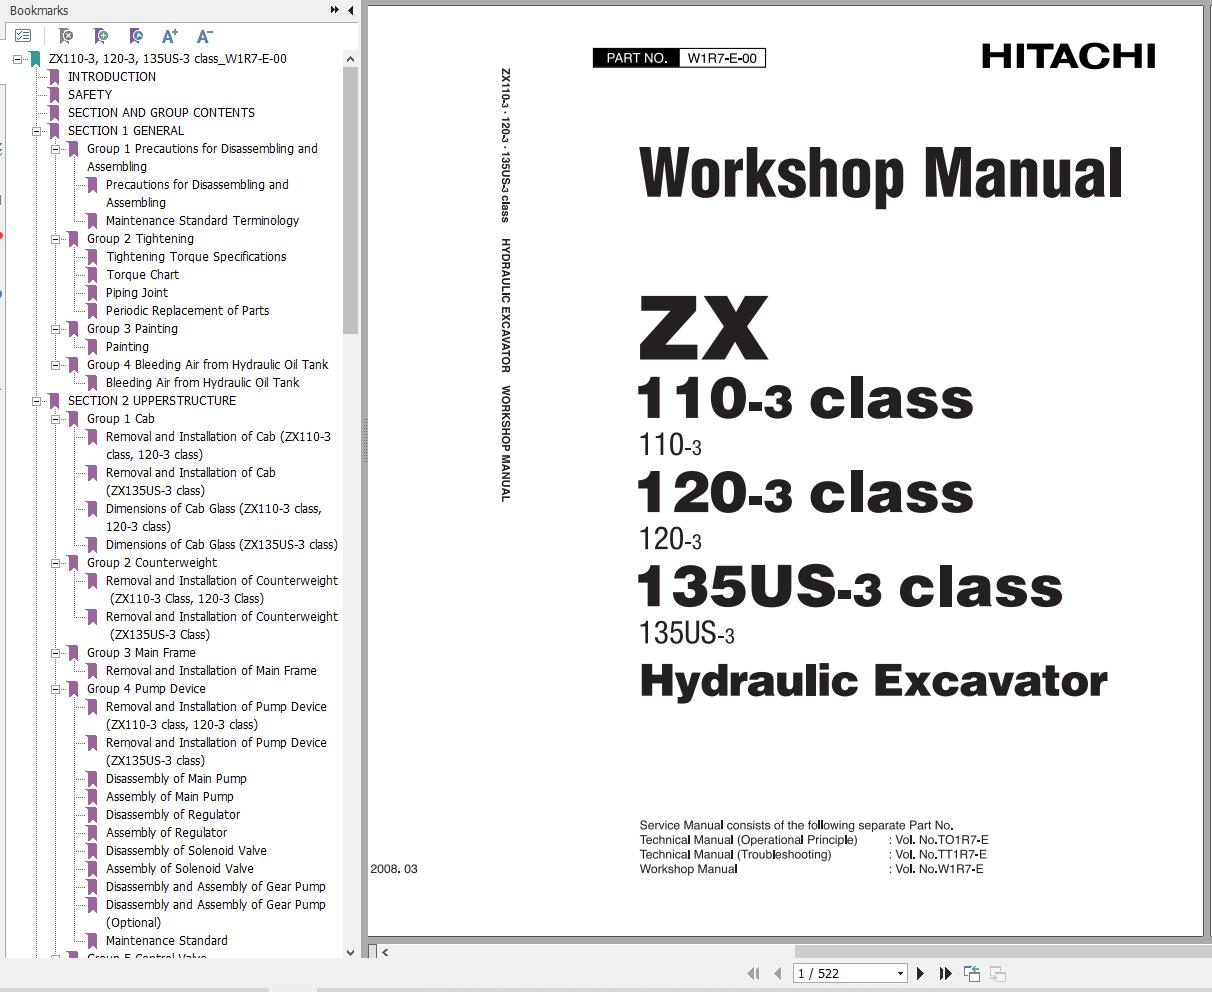Viewport: 1212px width, 992px height.
Task: Open the SAFETY bookmark
Action: click(90, 95)
